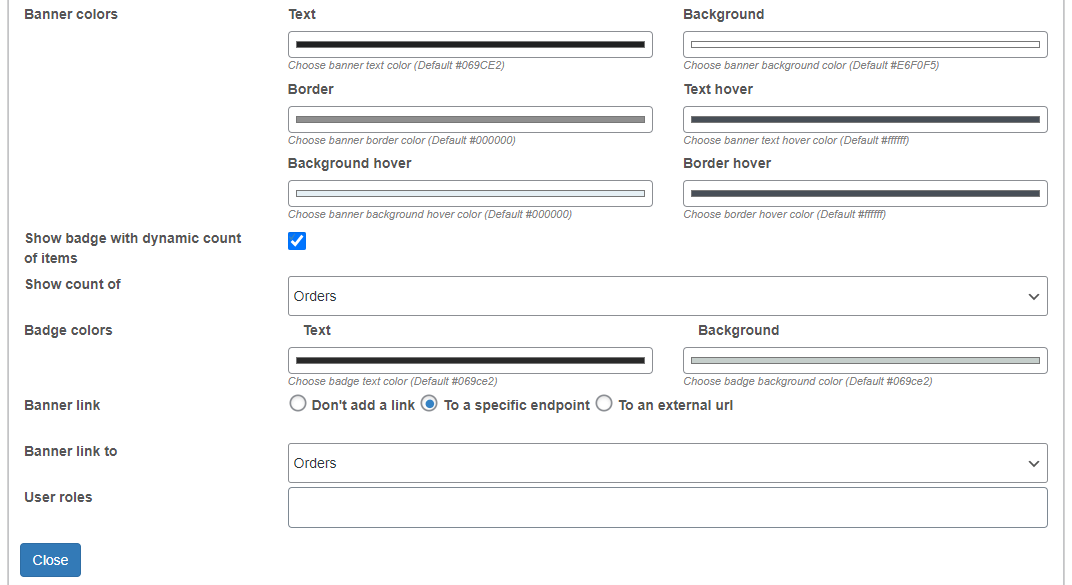Viewport: 1072px width, 585px height.
Task: Open the "Show count of" dropdown
Action: click(667, 295)
